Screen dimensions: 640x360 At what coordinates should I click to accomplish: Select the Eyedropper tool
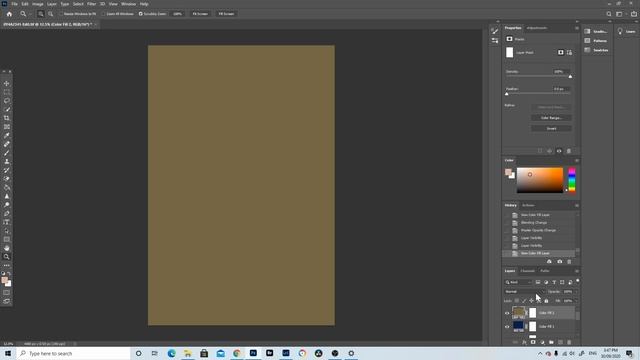[x=7, y=136]
